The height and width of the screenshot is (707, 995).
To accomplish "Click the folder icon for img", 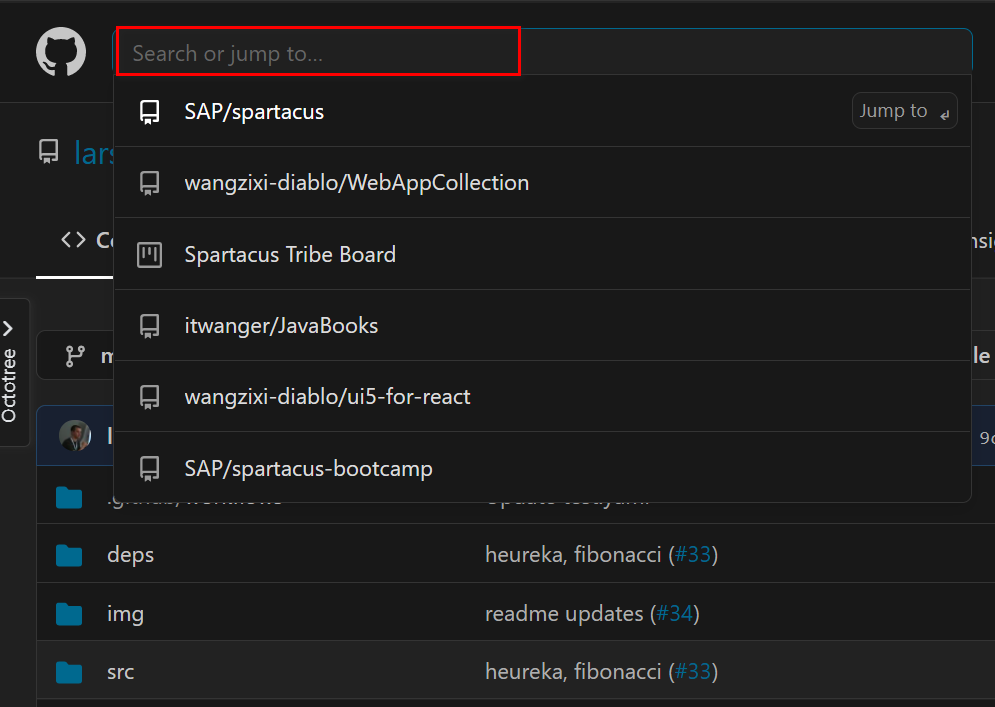I will point(69,614).
